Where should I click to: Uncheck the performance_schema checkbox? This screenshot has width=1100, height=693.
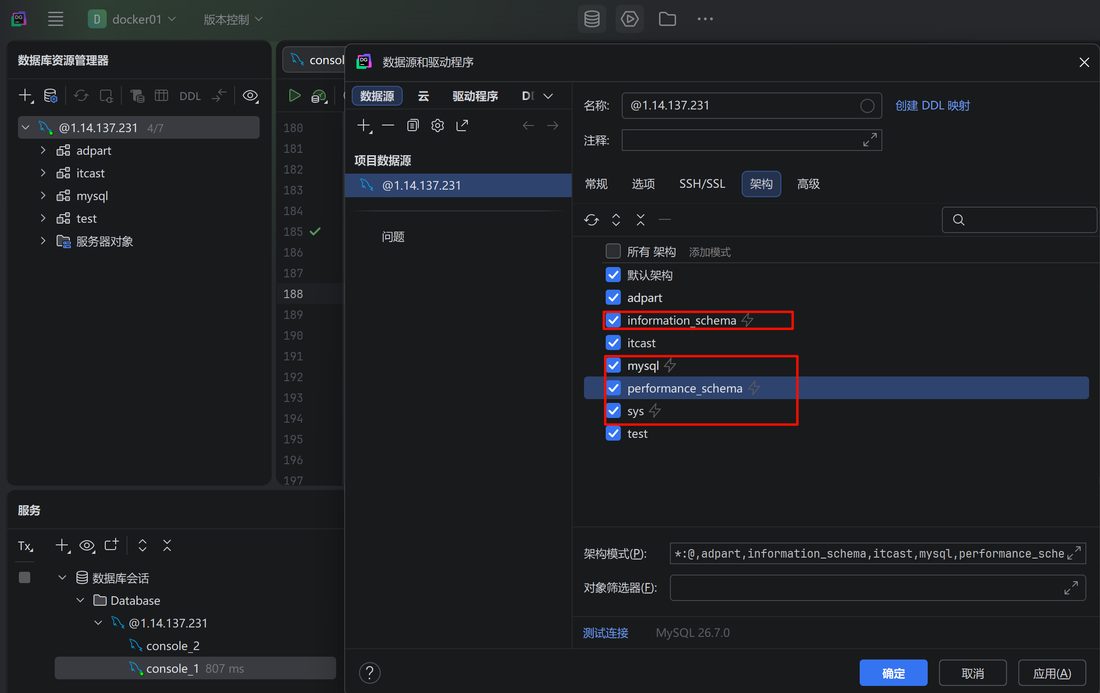coord(613,388)
